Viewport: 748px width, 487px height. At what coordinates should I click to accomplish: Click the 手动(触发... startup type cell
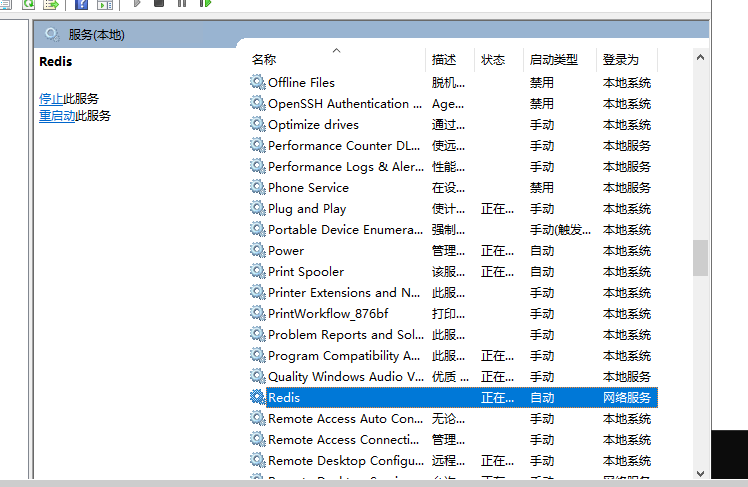561,230
